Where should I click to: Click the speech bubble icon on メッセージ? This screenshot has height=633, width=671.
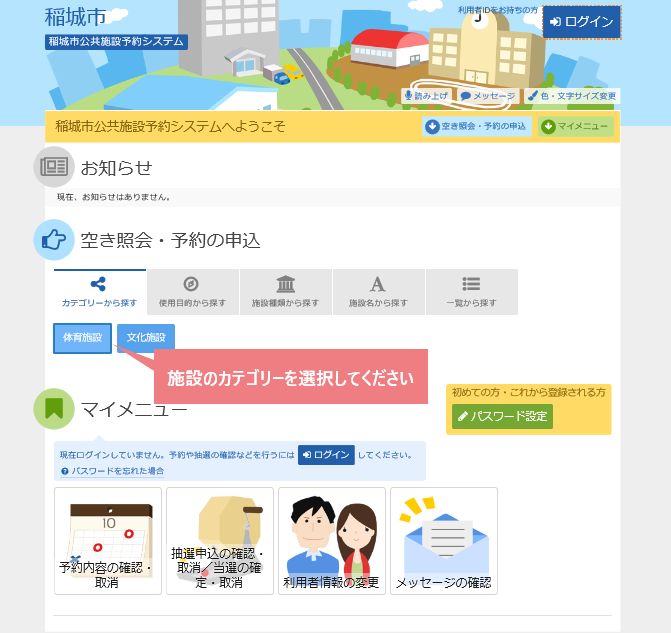[x=466, y=96]
